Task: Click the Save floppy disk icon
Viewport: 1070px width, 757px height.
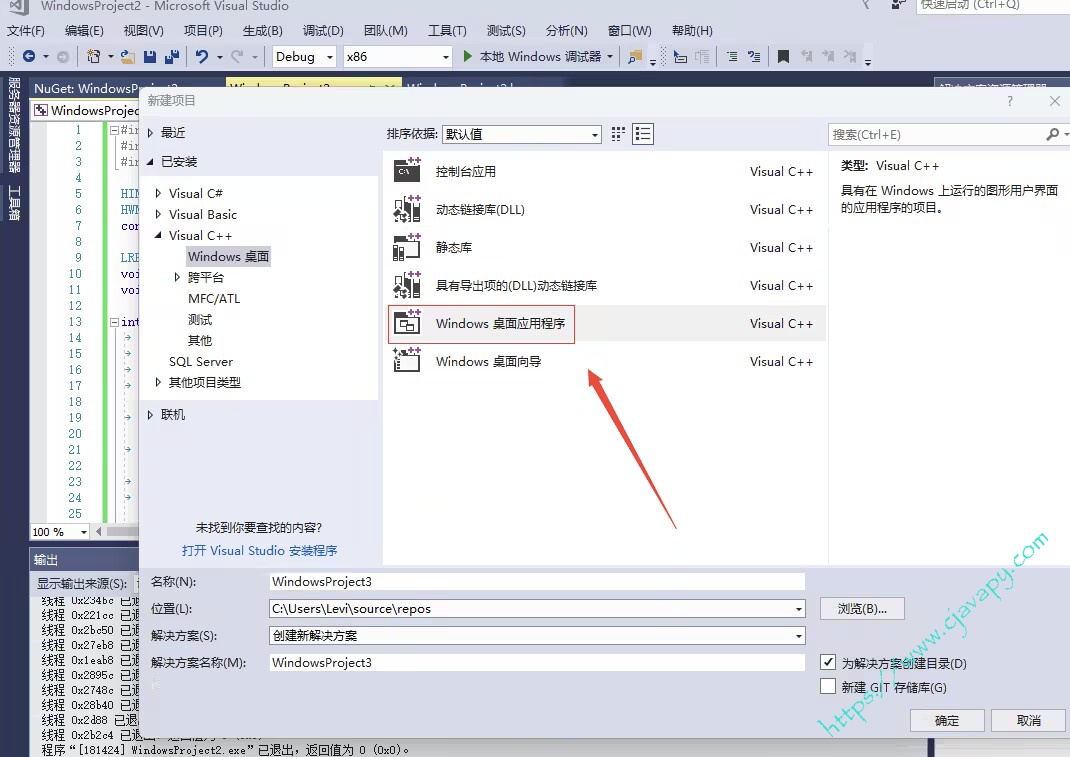Action: tap(150, 57)
